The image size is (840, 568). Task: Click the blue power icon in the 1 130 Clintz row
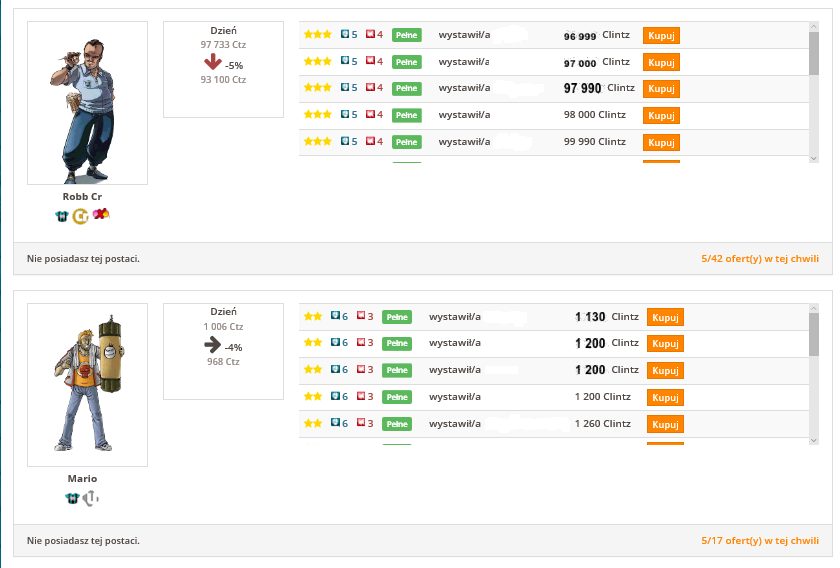pyautogui.click(x=335, y=316)
